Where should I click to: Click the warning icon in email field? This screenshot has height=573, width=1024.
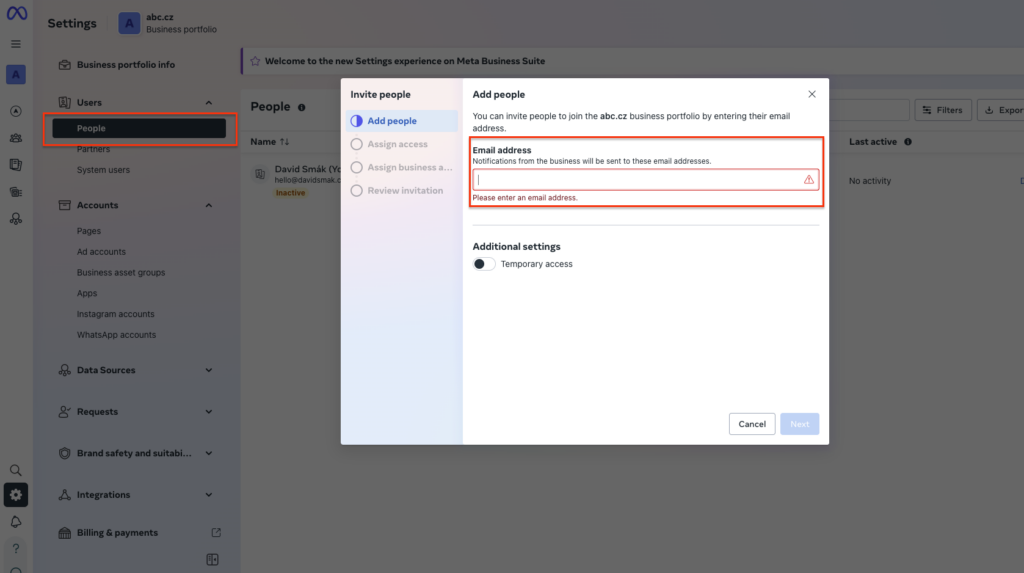point(808,180)
